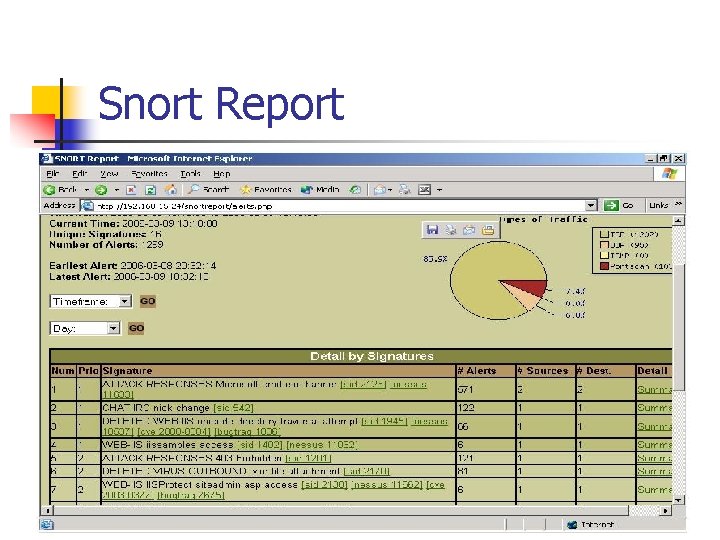Click the vertical scrollbar up arrow
This screenshot has height=540, width=720.
(679, 221)
